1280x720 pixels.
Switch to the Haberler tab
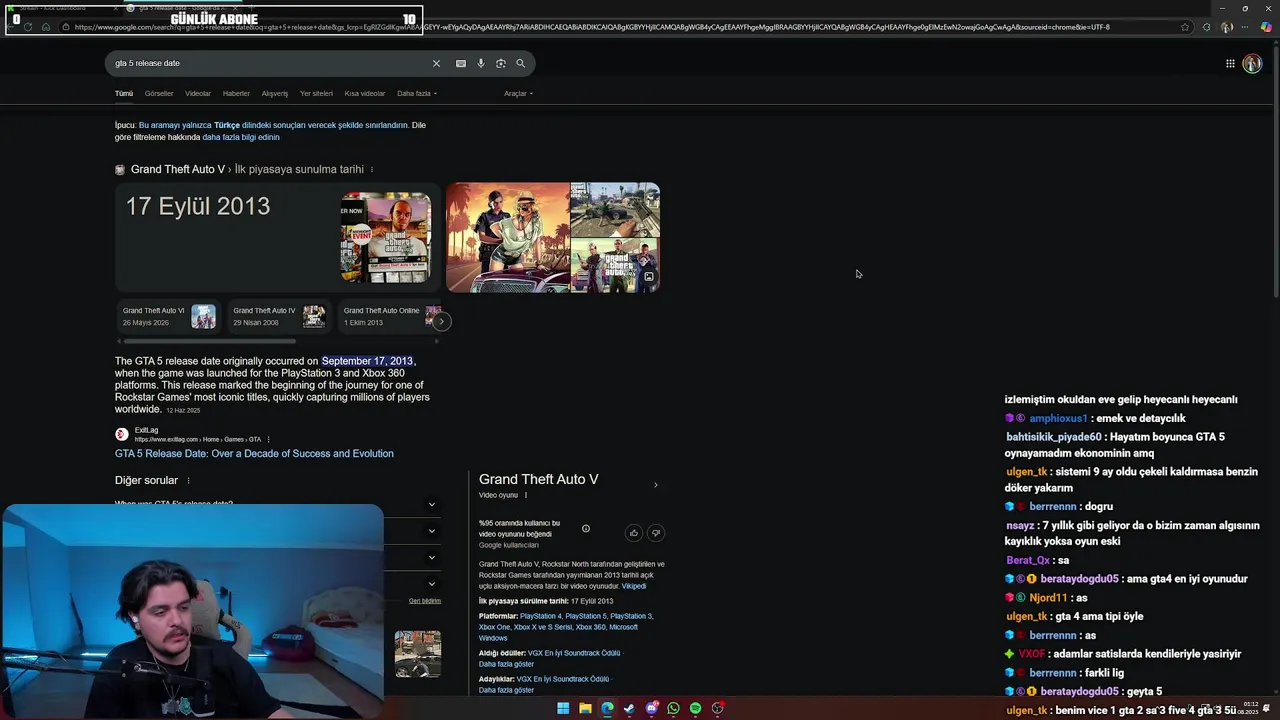(x=236, y=94)
